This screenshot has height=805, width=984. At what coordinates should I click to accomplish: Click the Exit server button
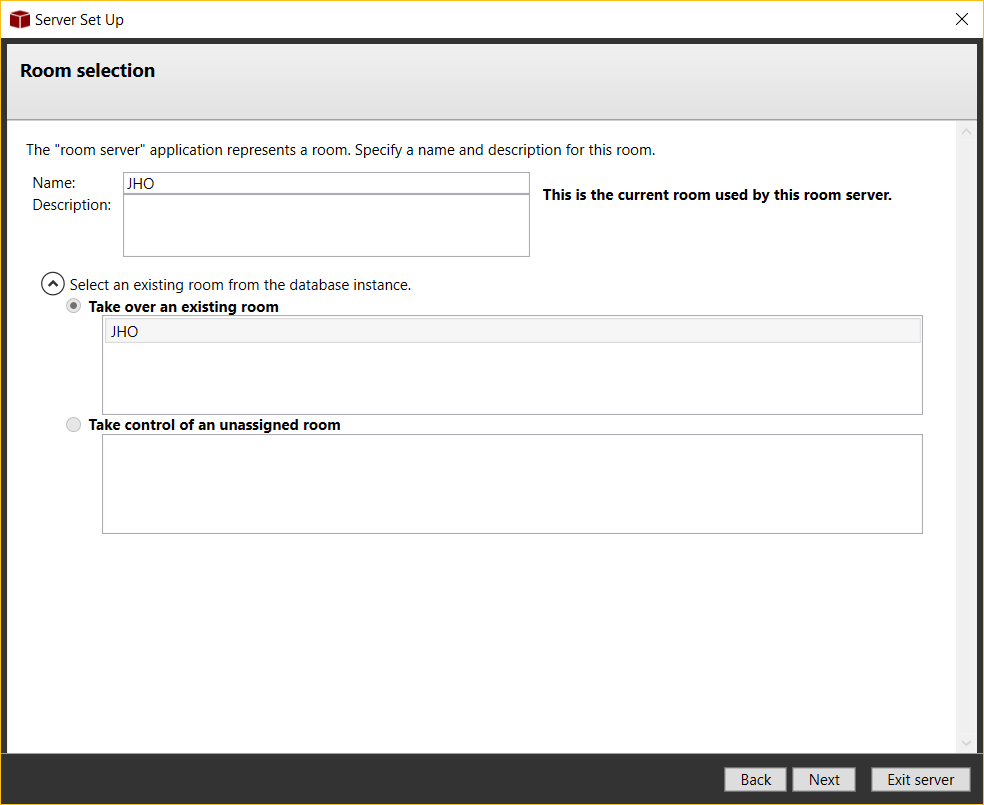[920, 780]
